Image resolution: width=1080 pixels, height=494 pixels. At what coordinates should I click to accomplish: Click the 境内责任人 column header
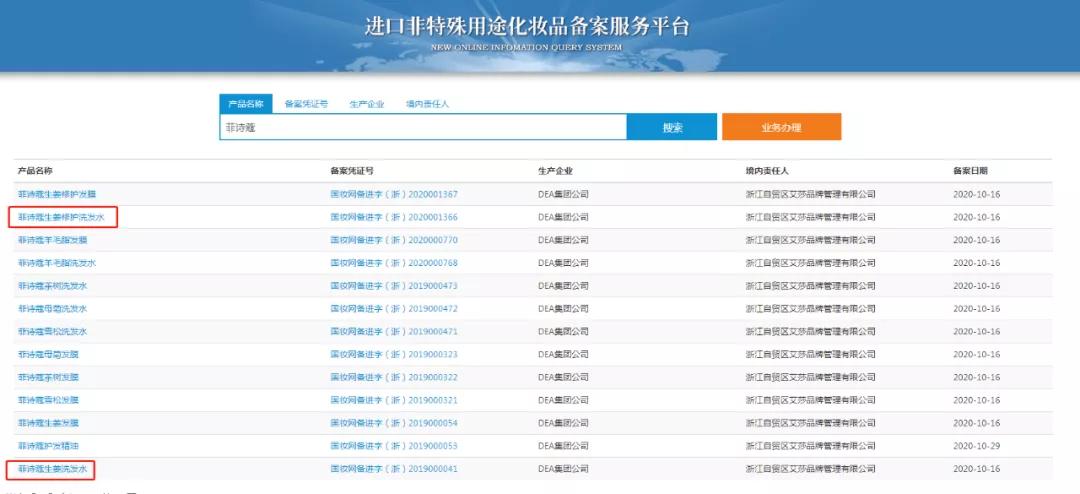(x=767, y=171)
